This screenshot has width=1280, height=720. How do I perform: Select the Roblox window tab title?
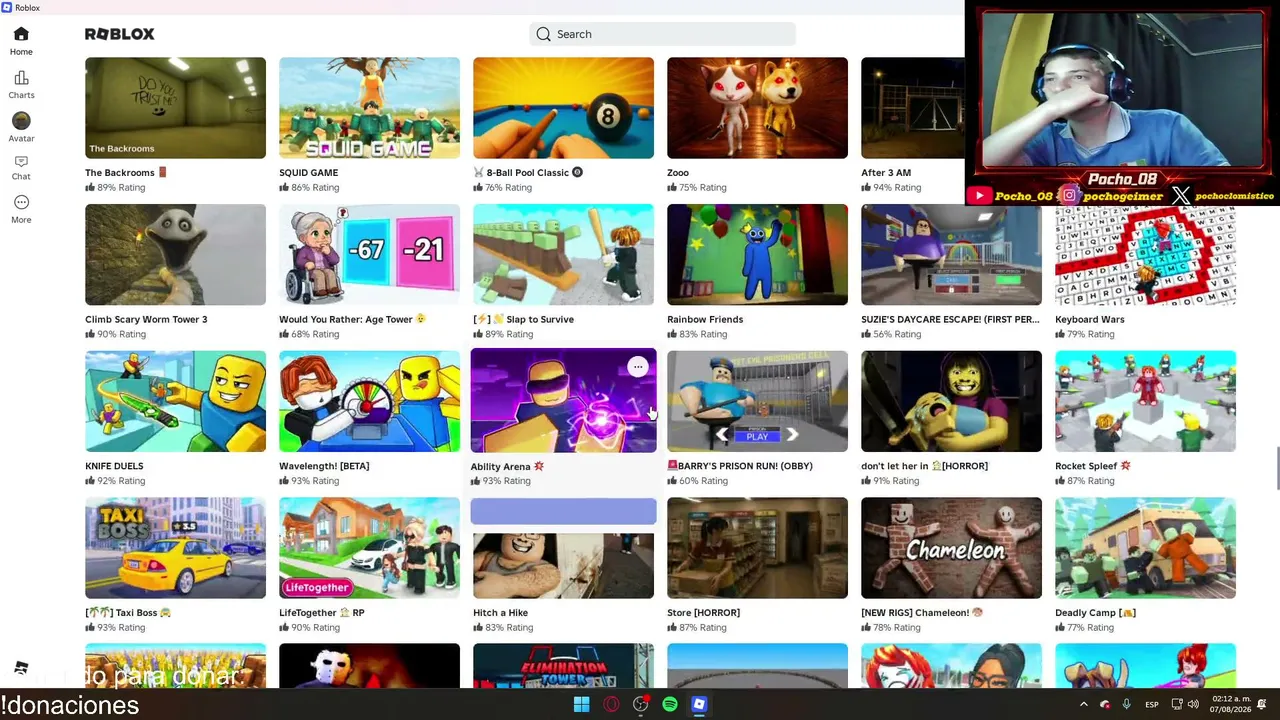[x=27, y=8]
